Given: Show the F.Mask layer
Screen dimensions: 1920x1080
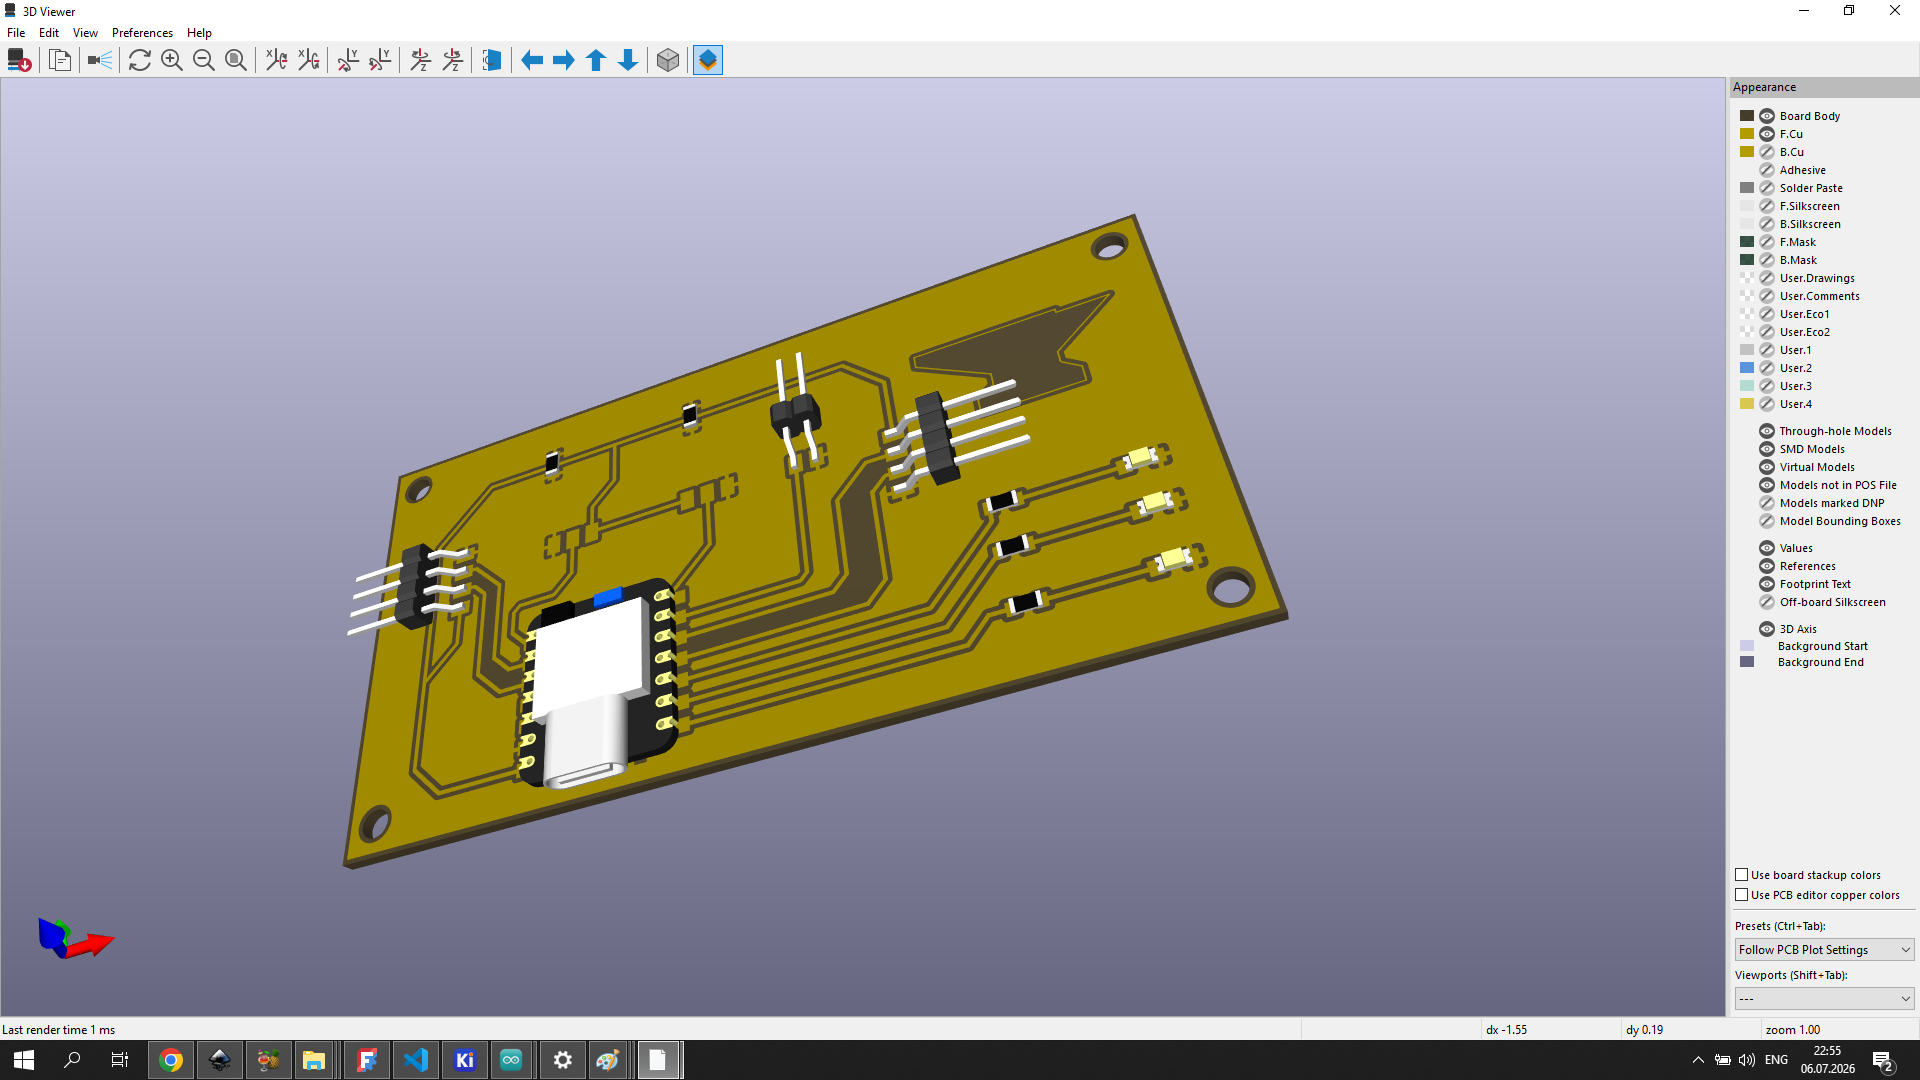Looking at the screenshot, I should [1767, 242].
